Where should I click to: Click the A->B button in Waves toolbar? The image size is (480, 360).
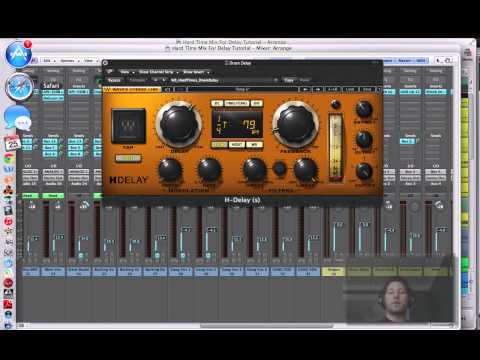click(332, 89)
